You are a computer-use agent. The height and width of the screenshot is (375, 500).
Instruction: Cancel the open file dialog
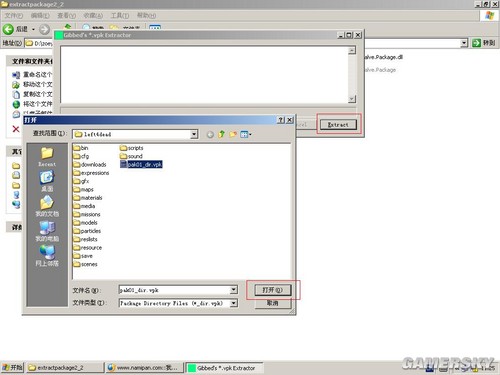click(273, 303)
